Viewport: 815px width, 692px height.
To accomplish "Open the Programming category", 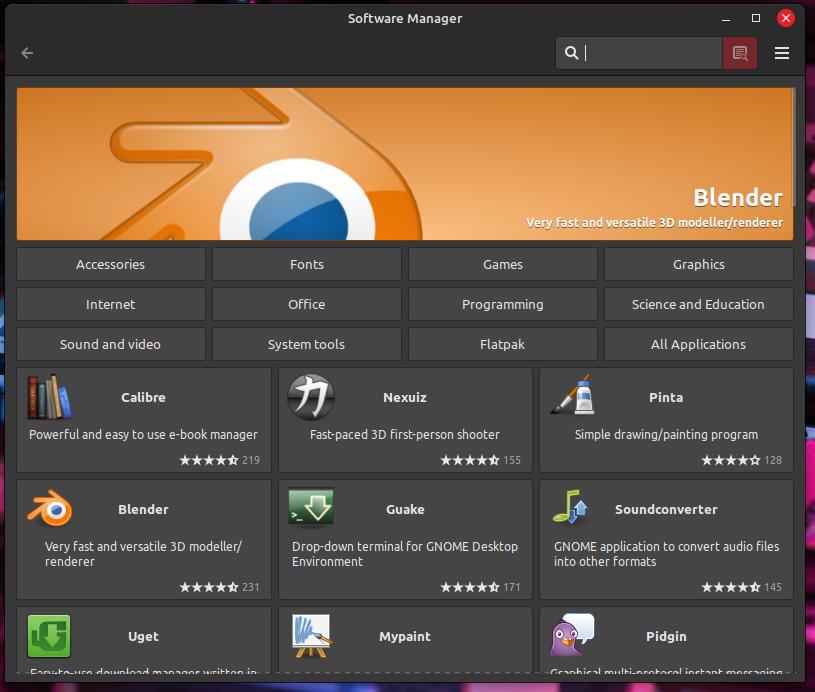I will click(503, 304).
